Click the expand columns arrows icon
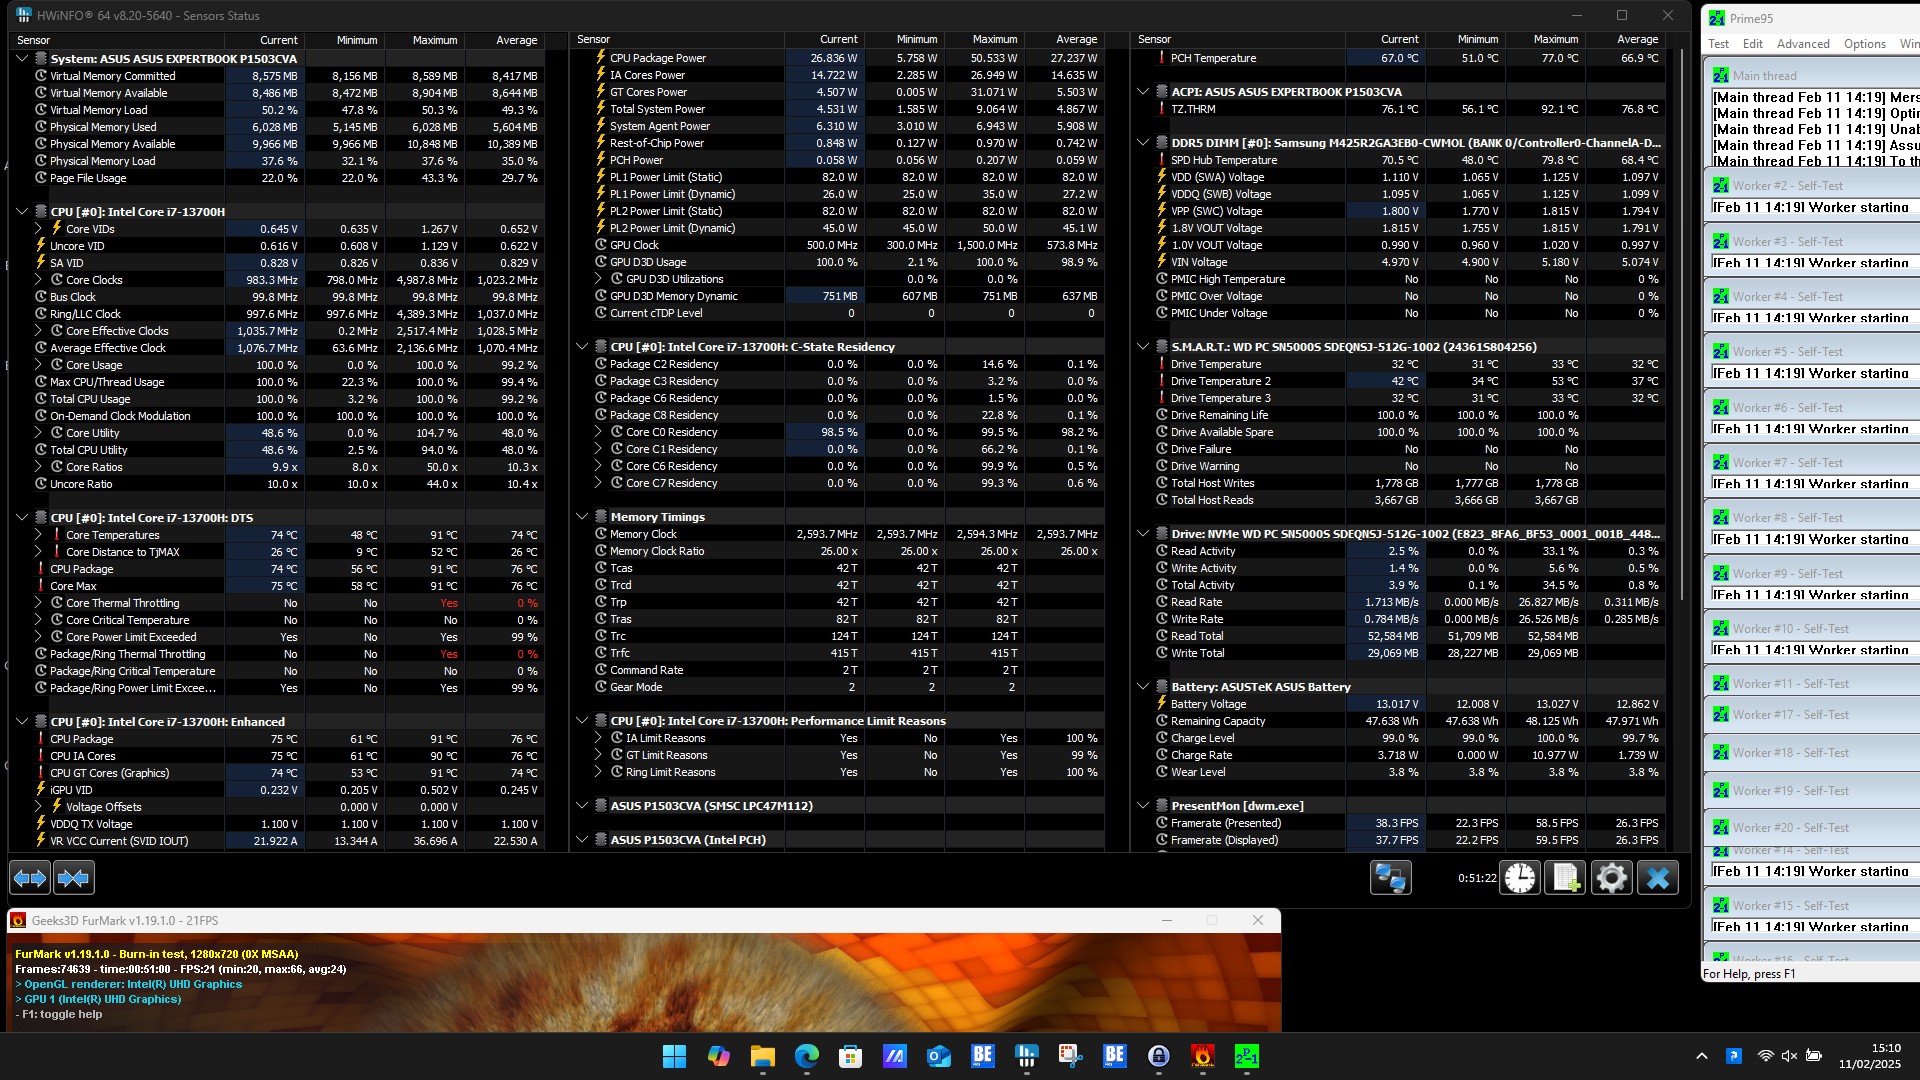Image resolution: width=1920 pixels, height=1080 pixels. (x=30, y=878)
